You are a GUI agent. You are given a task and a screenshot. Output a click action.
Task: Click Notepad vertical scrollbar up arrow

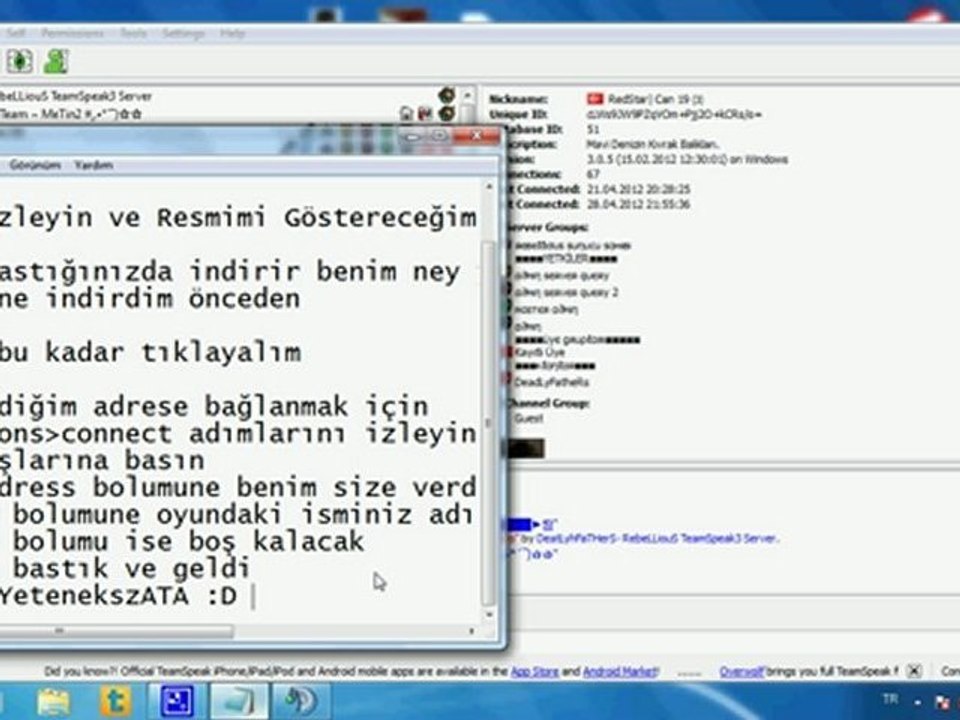click(x=489, y=187)
